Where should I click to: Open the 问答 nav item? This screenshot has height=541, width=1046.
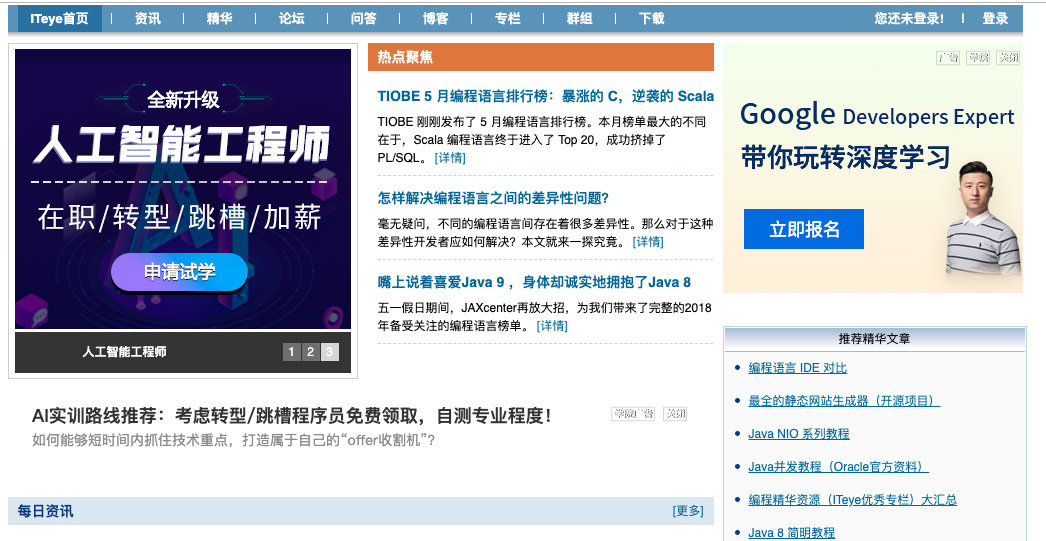(x=364, y=19)
